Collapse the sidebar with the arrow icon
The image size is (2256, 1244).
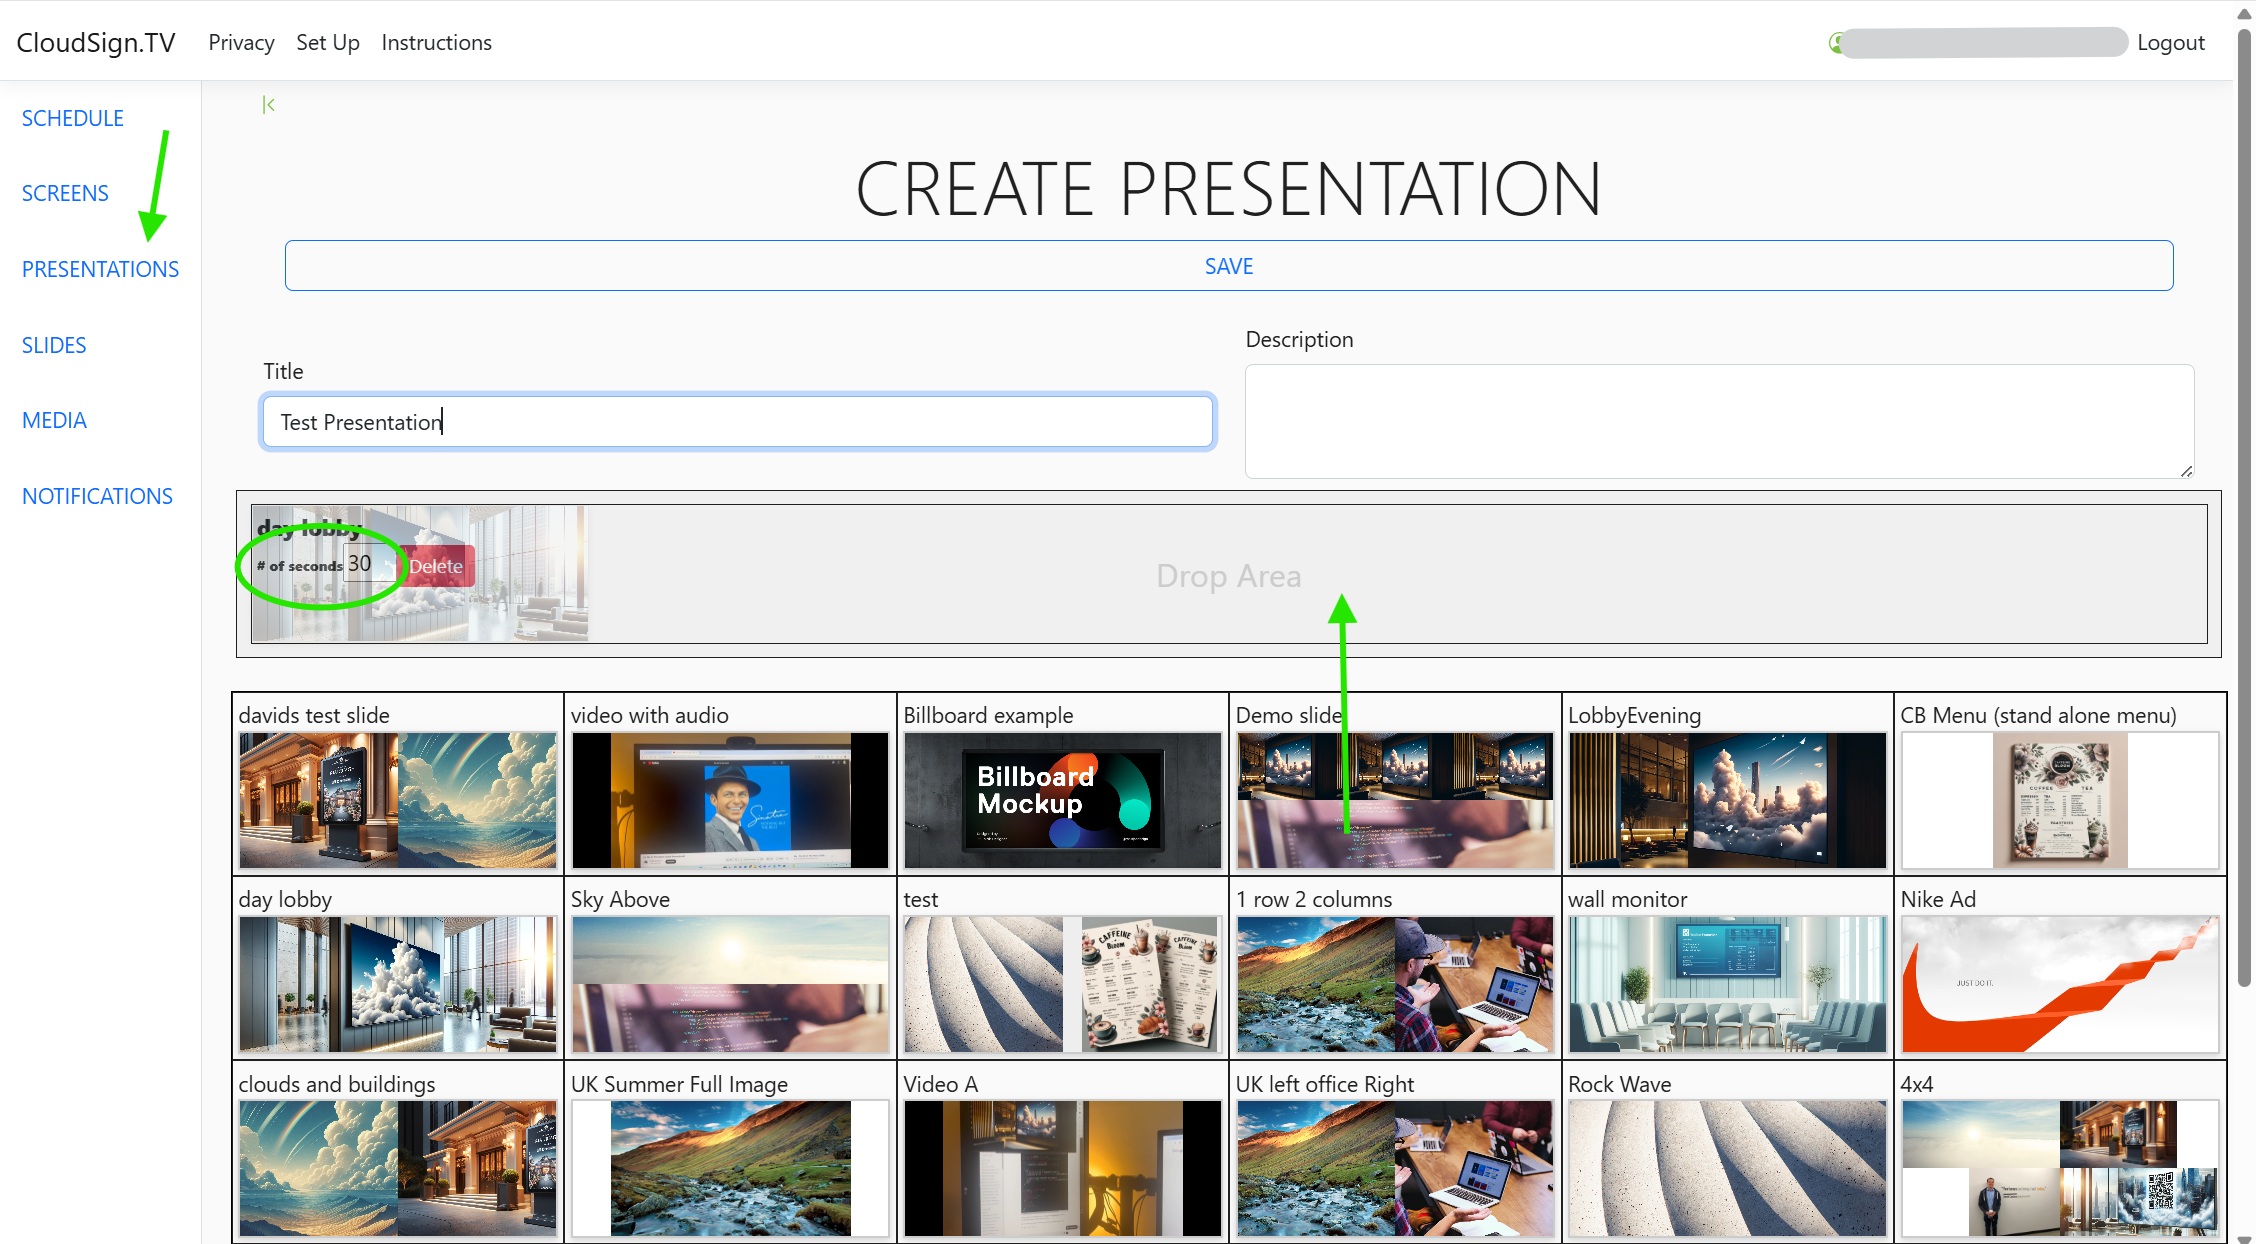tap(268, 104)
